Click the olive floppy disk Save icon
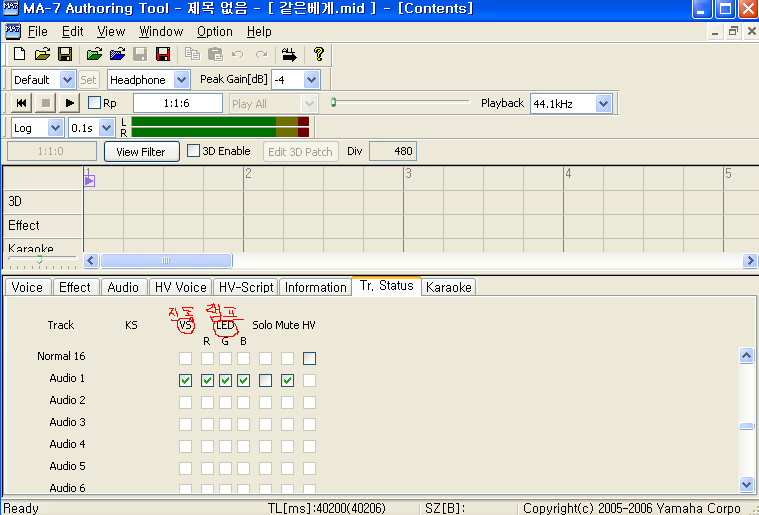The width and height of the screenshot is (759, 515). click(65, 54)
